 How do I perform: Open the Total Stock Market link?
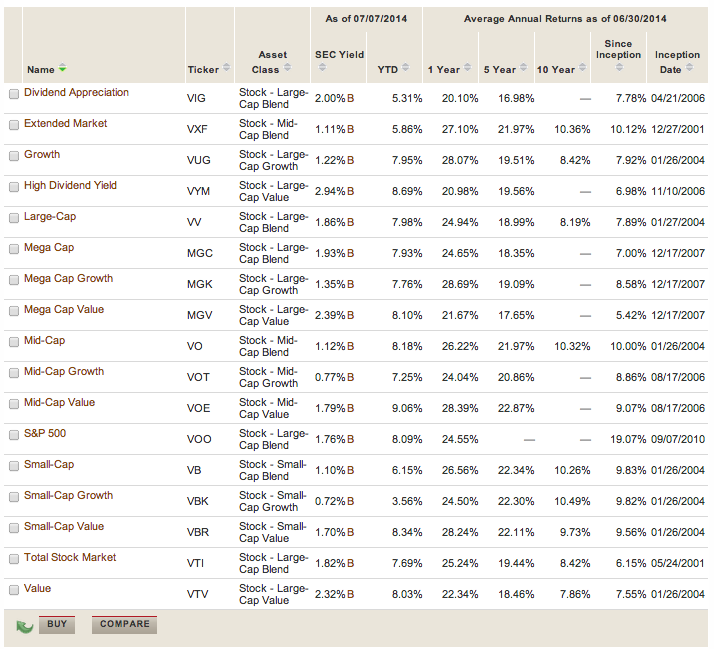70,557
